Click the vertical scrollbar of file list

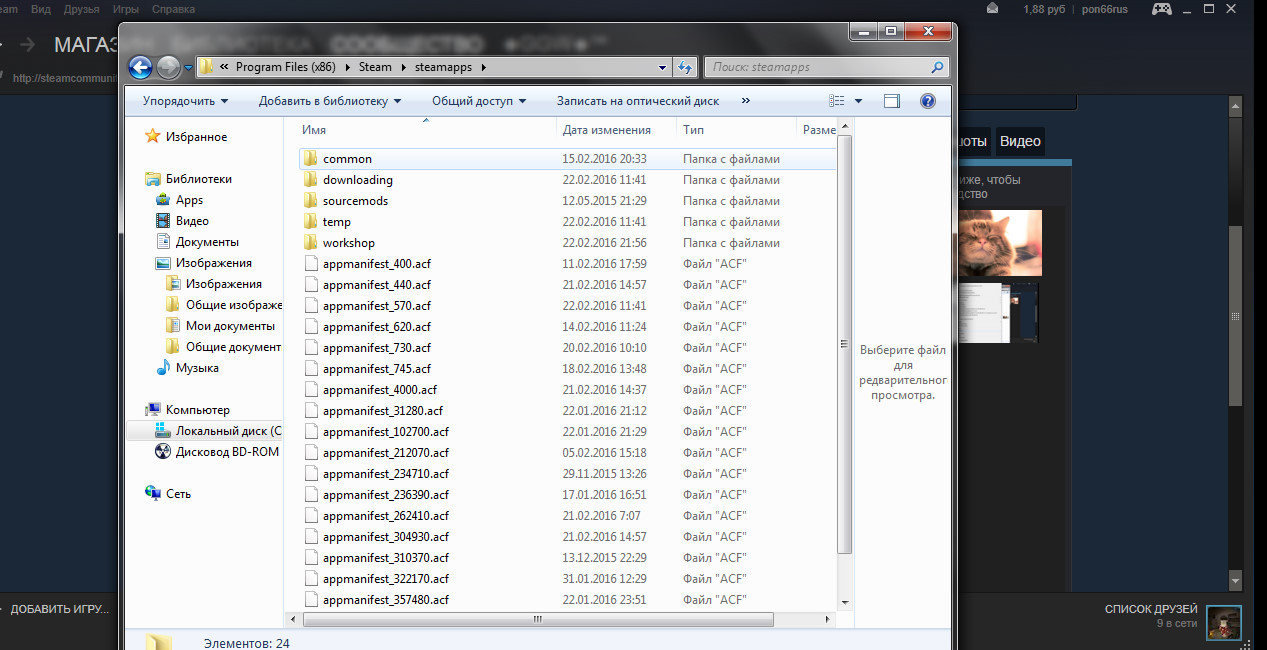[x=844, y=344]
